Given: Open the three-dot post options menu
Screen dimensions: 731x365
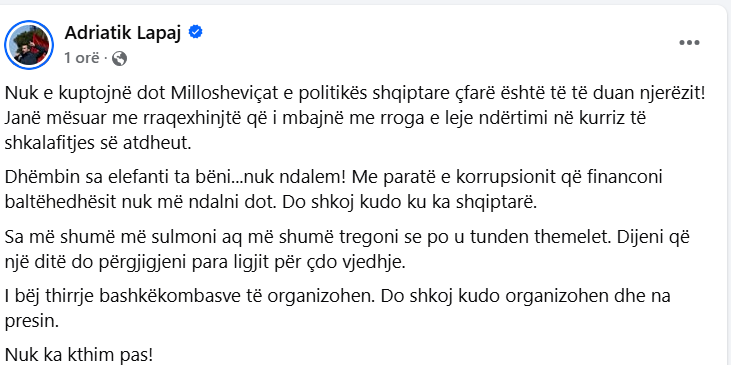Looking at the screenshot, I should click(x=689, y=43).
